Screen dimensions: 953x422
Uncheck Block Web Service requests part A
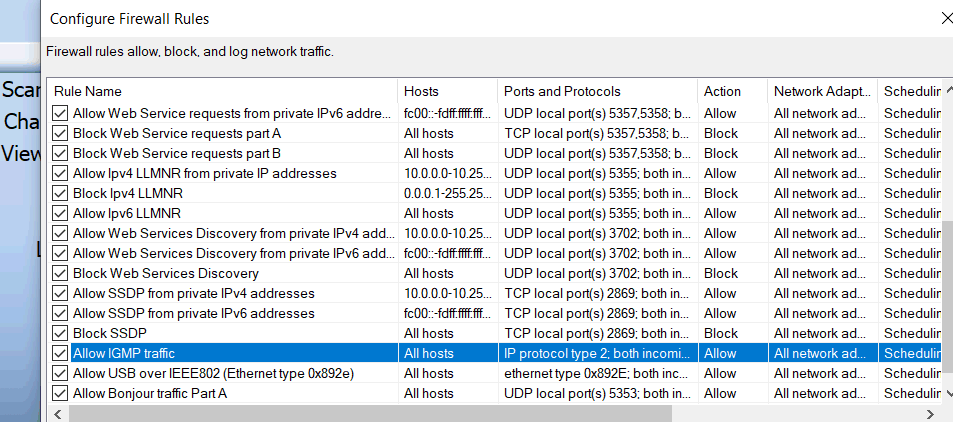[x=61, y=133]
